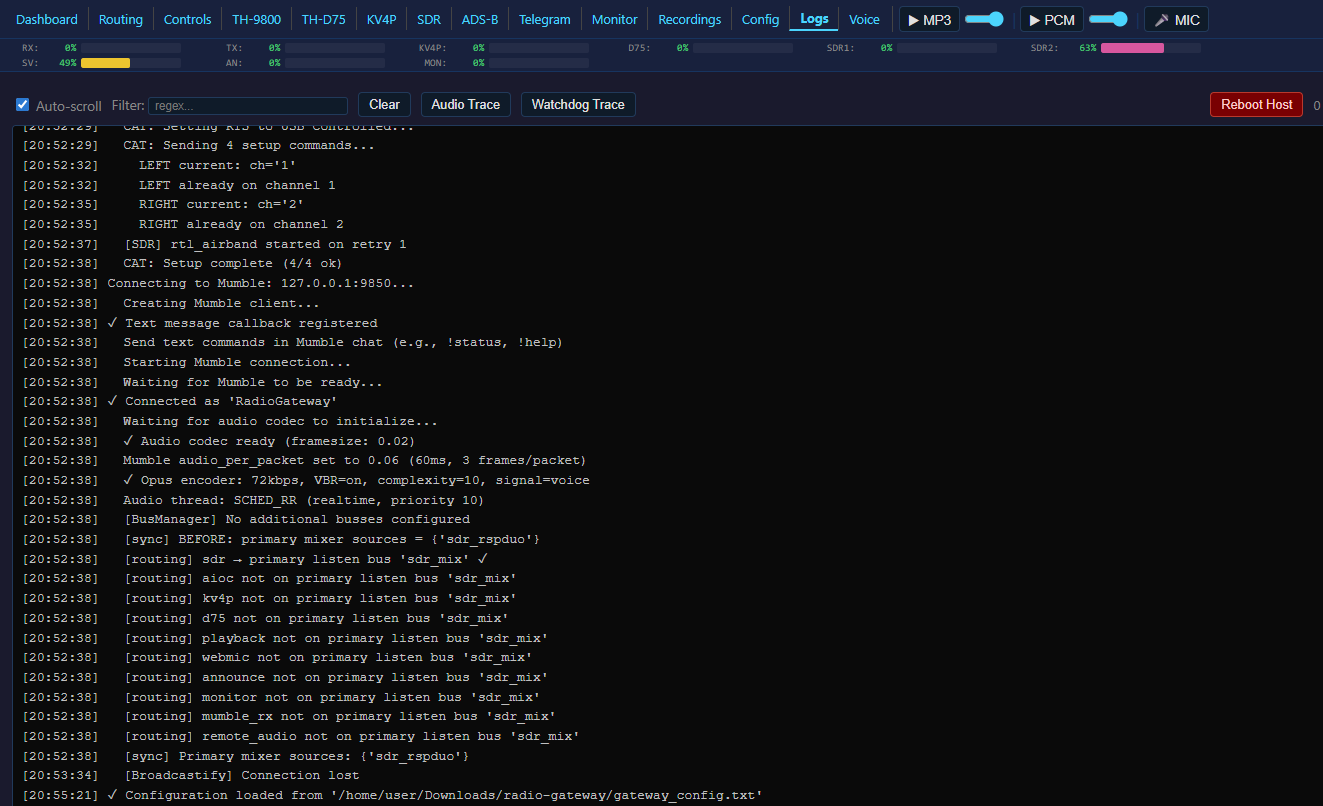Switch to the Monitor tab
The image size is (1323, 806).
pyautogui.click(x=615, y=19)
